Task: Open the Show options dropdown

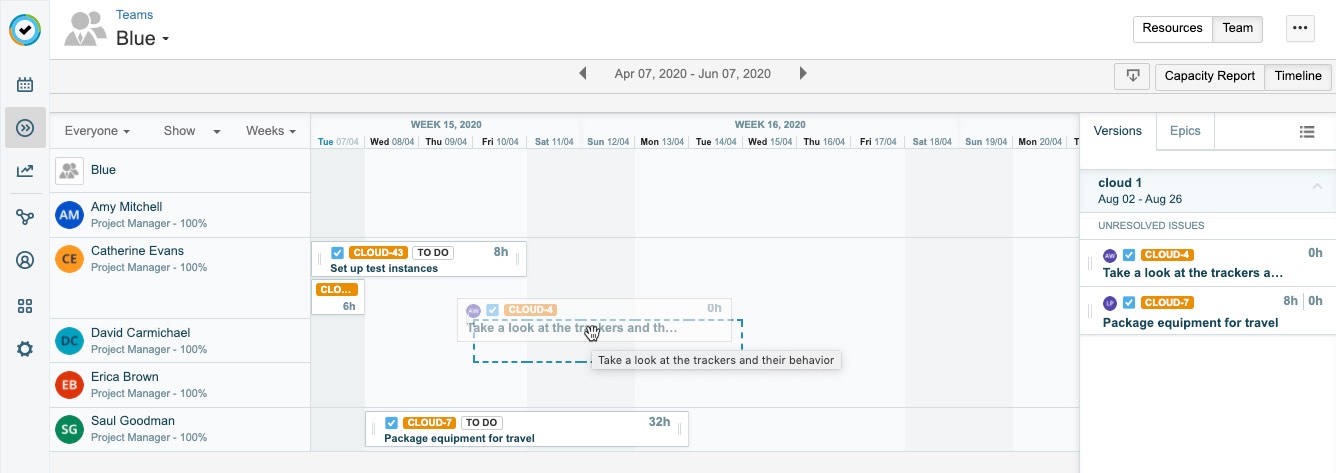Action: (x=192, y=131)
